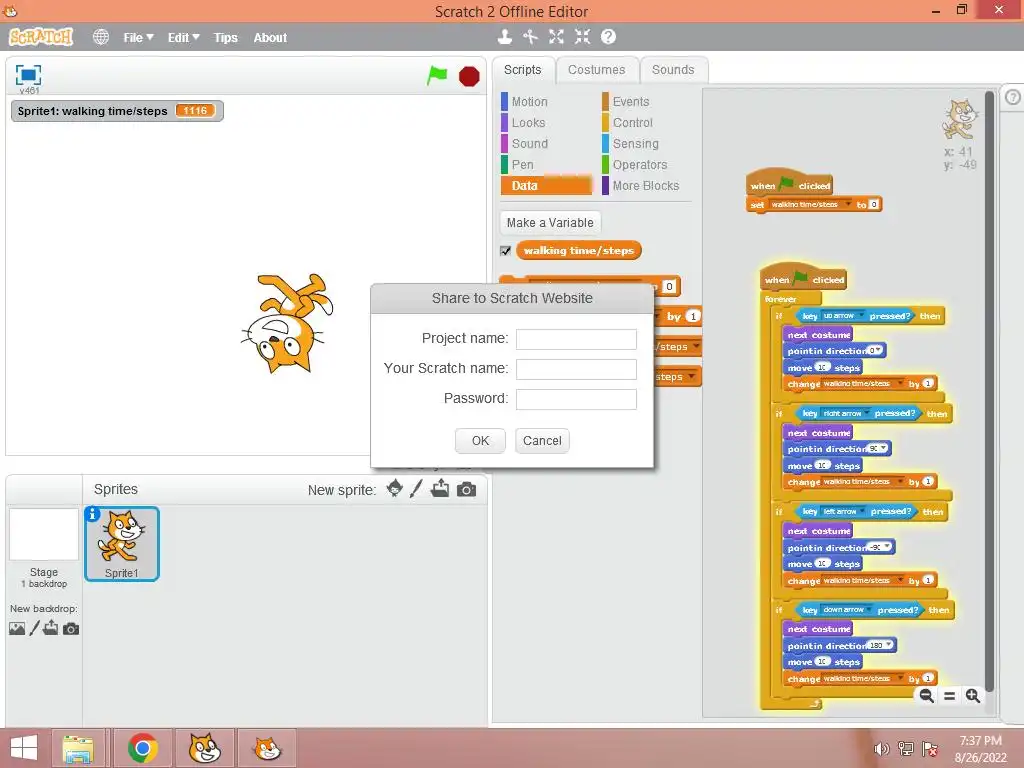Screen dimensions: 1024x768
Task: Open the Edit menu
Action: pyautogui.click(x=184, y=38)
